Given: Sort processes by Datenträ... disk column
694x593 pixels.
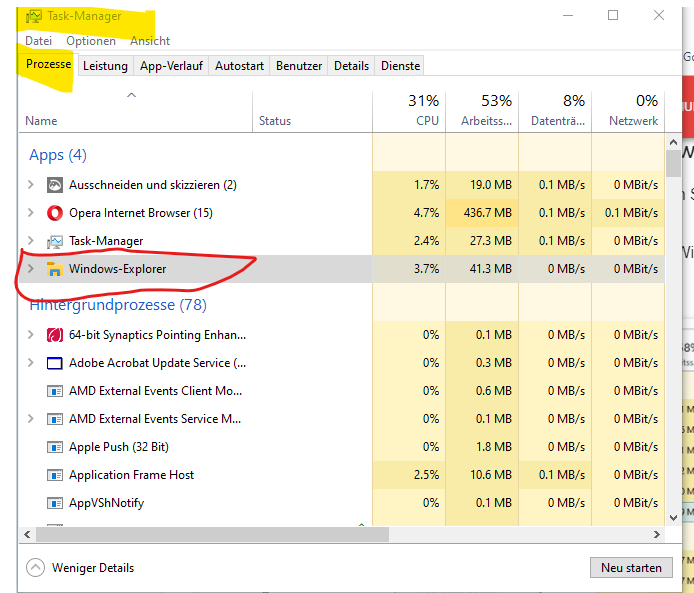Looking at the screenshot, I should [555, 112].
